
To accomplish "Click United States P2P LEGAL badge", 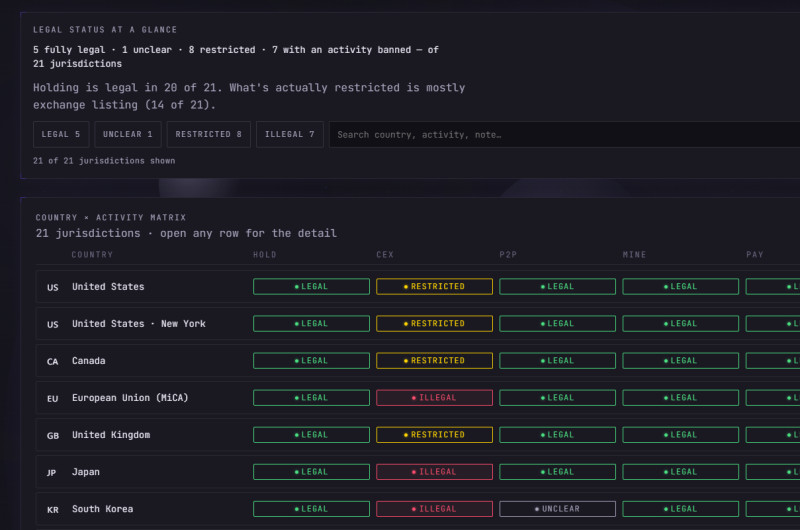I will click(x=557, y=287).
